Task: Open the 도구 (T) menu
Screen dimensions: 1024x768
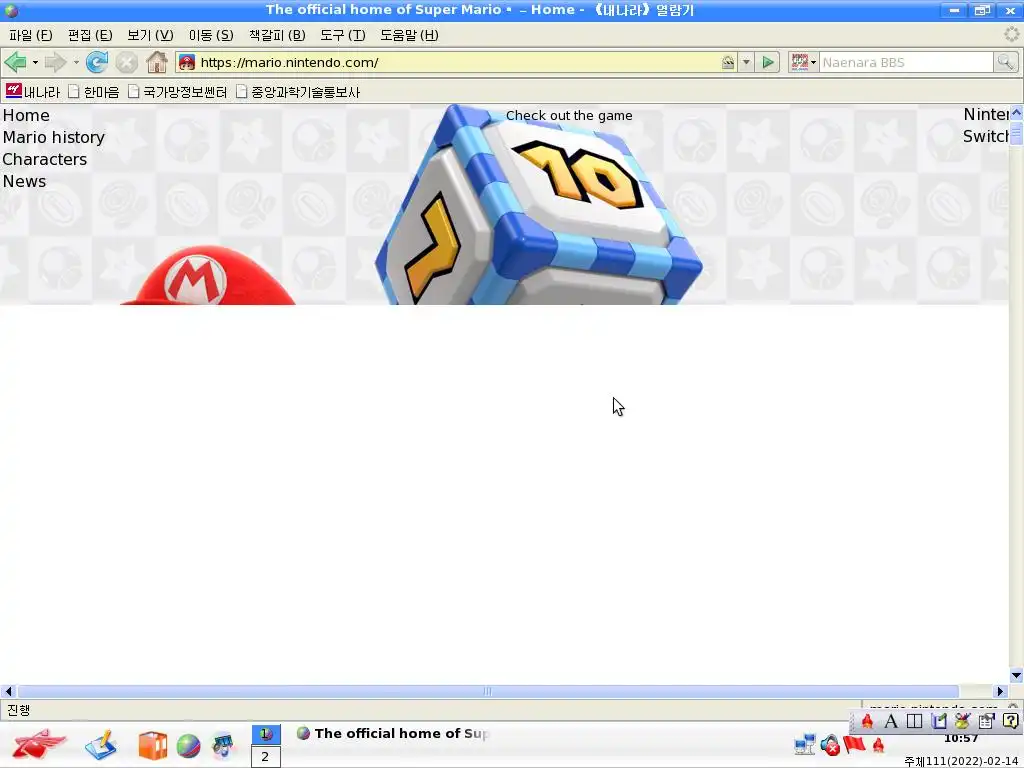Action: coord(342,35)
